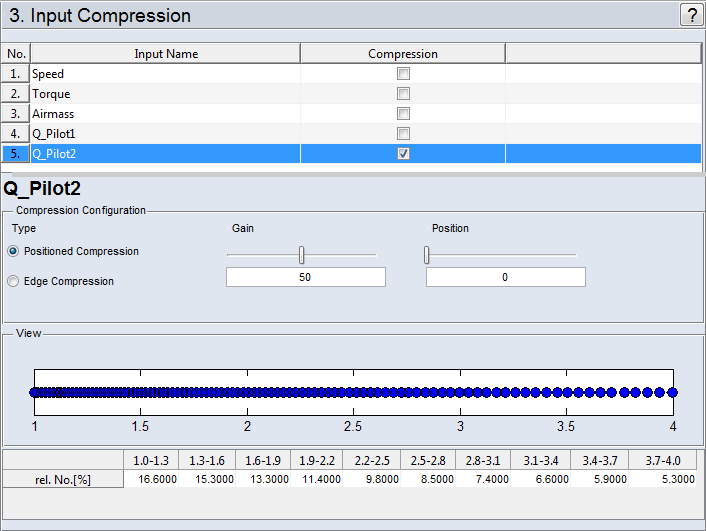Select row number 1 header button
The height and width of the screenshot is (531, 706).
16,74
